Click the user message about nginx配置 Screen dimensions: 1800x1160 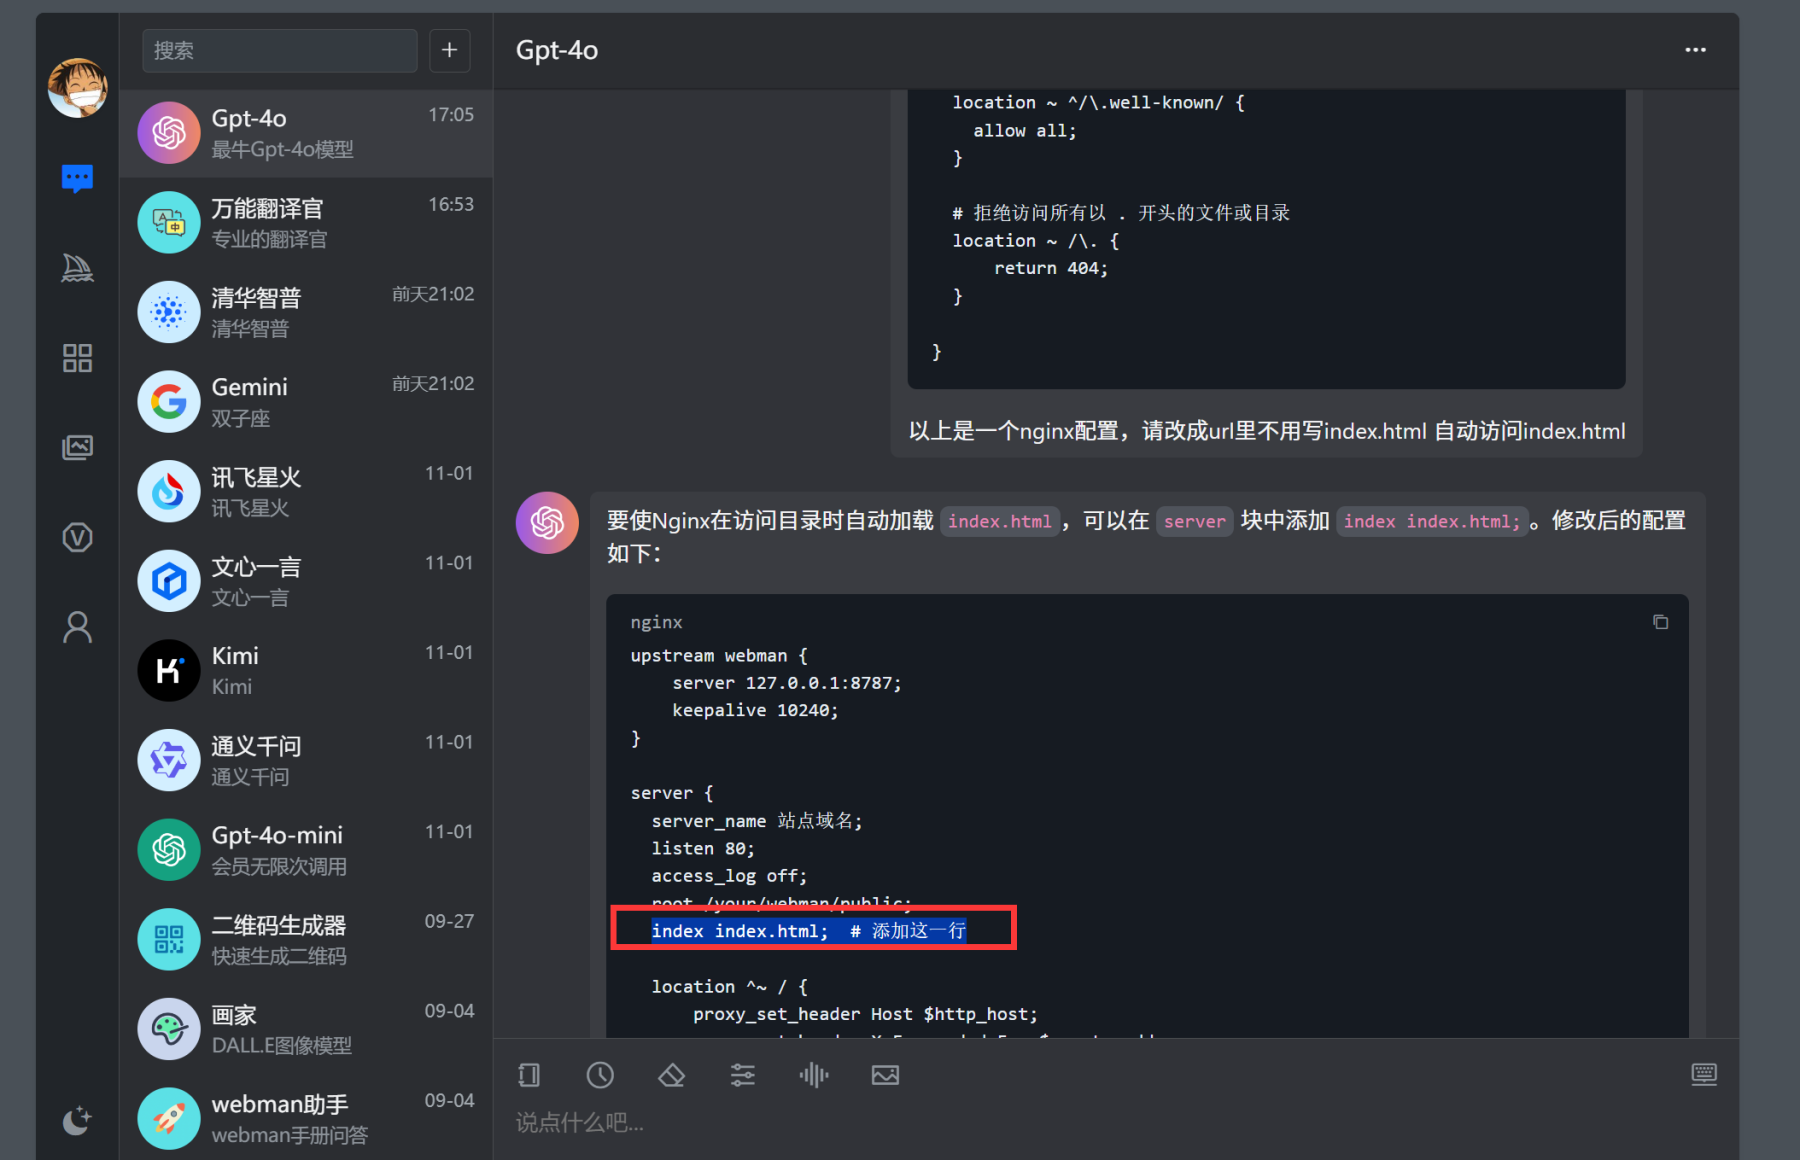pyautogui.click(x=1267, y=431)
